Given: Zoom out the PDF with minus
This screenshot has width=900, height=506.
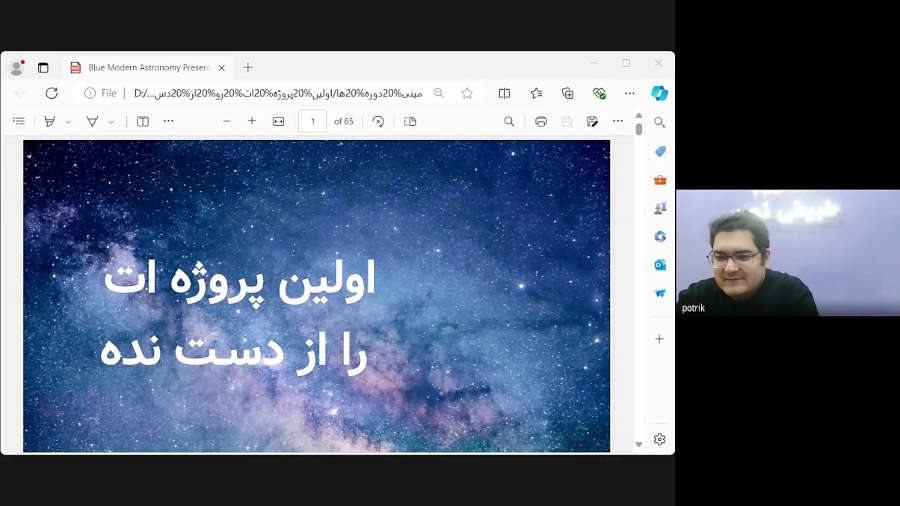Looking at the screenshot, I should point(227,121).
